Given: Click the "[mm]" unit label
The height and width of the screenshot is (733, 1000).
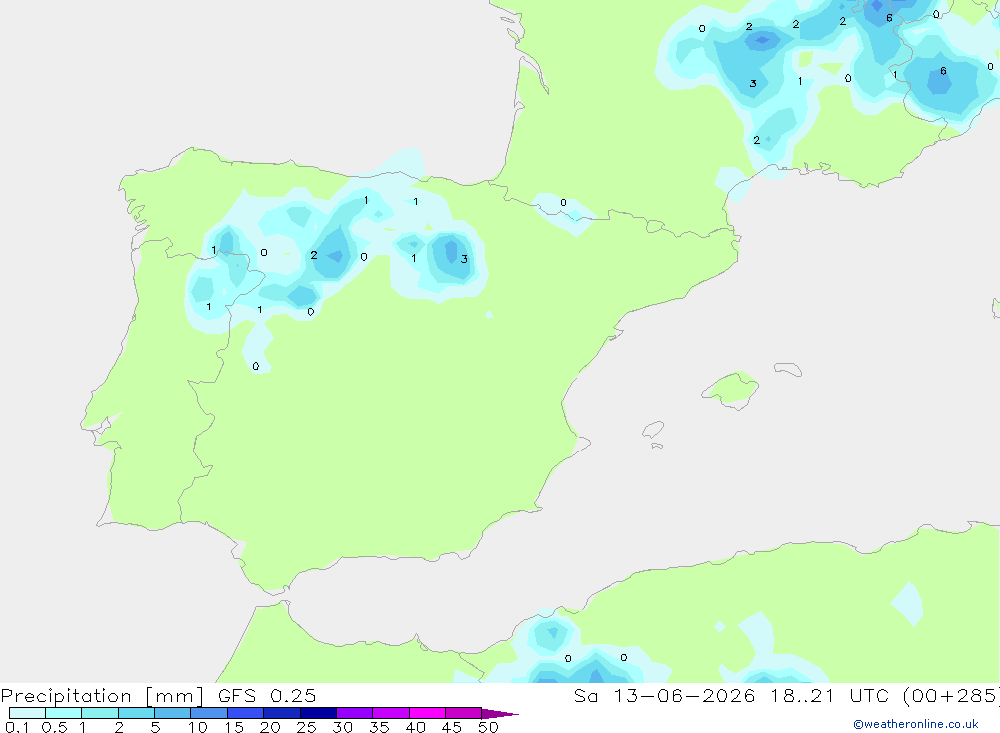Looking at the screenshot, I should 175,696.
